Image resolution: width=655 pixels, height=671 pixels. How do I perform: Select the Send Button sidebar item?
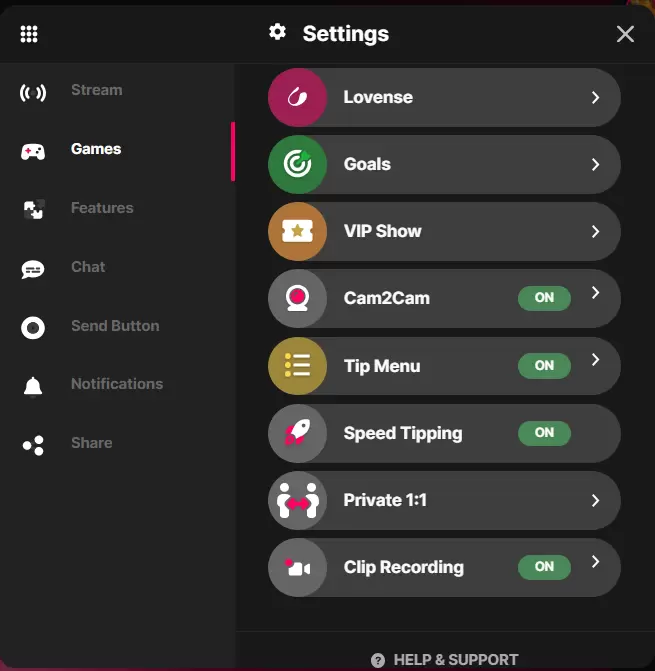[117, 326]
